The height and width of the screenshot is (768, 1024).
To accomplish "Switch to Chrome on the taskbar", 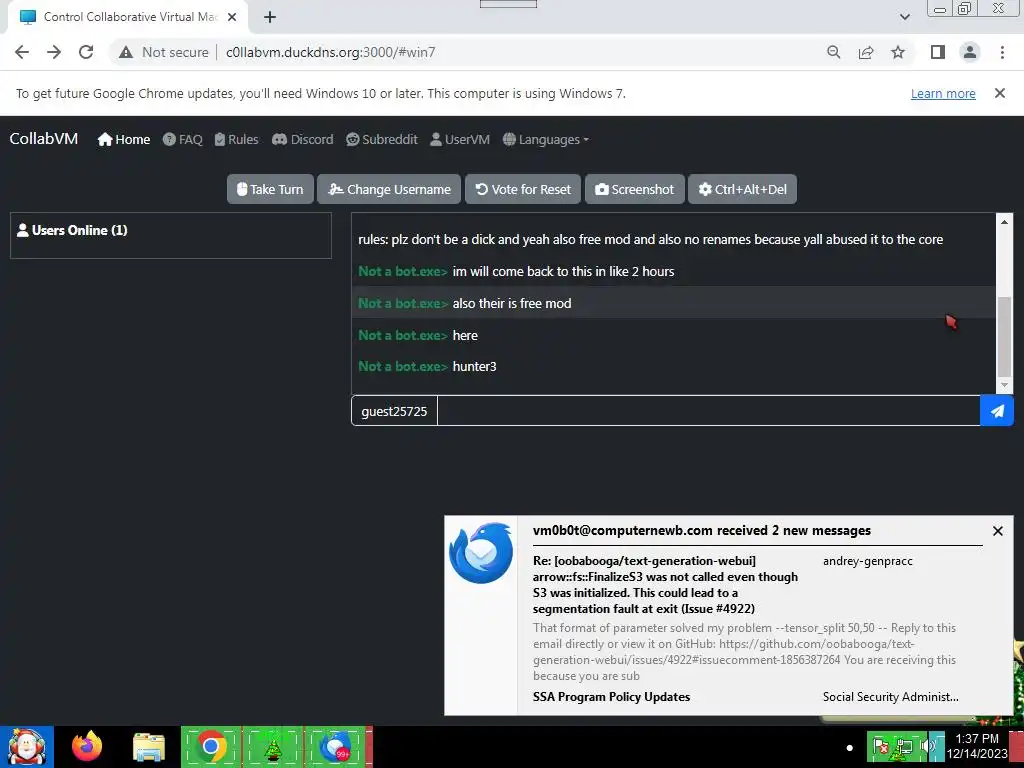I will [211, 747].
